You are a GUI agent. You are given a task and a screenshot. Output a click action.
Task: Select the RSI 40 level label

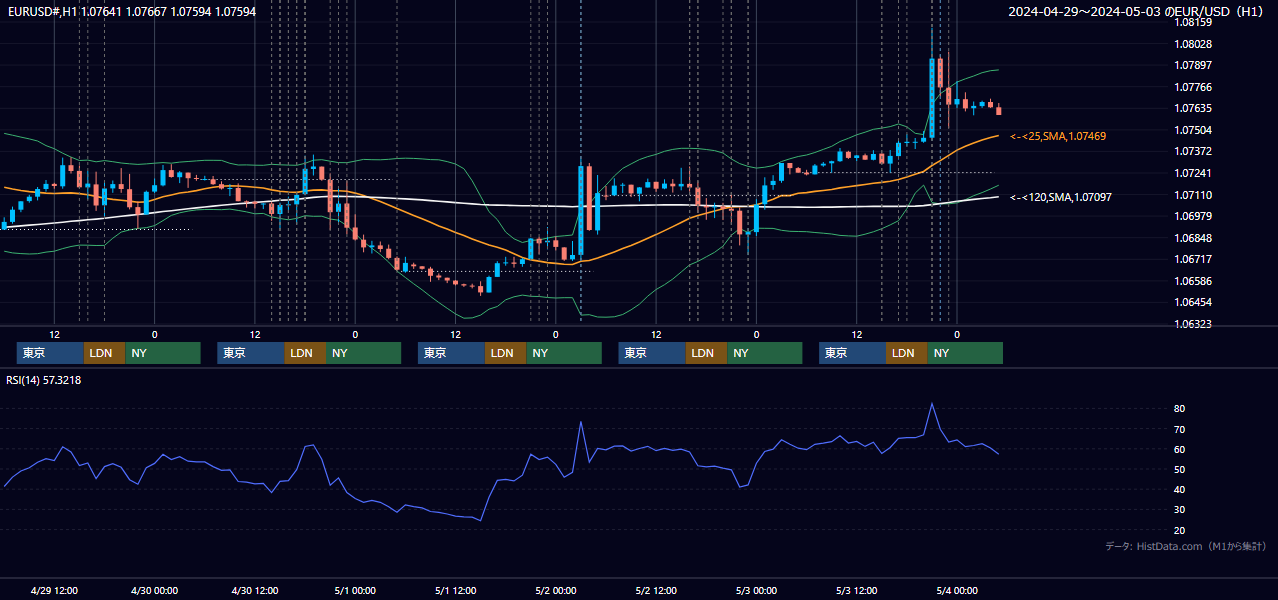[x=1179, y=490]
